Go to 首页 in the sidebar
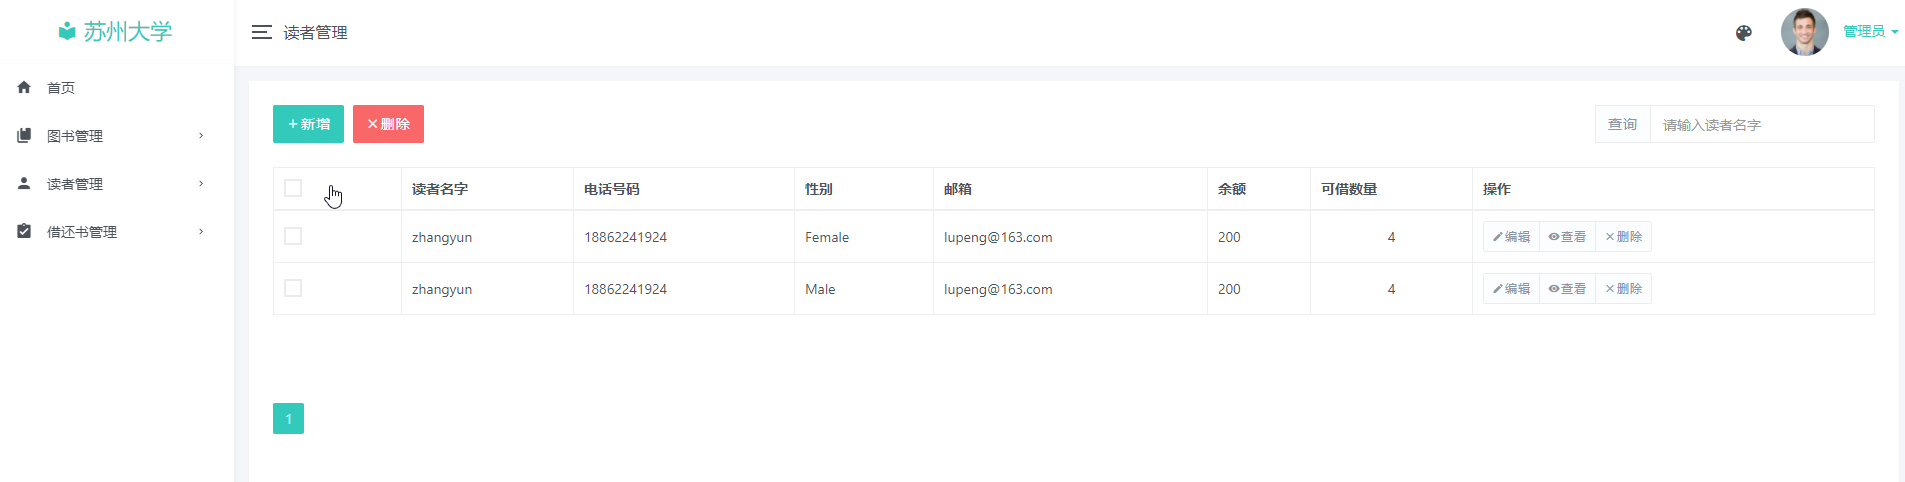The width and height of the screenshot is (1905, 482). tap(61, 88)
